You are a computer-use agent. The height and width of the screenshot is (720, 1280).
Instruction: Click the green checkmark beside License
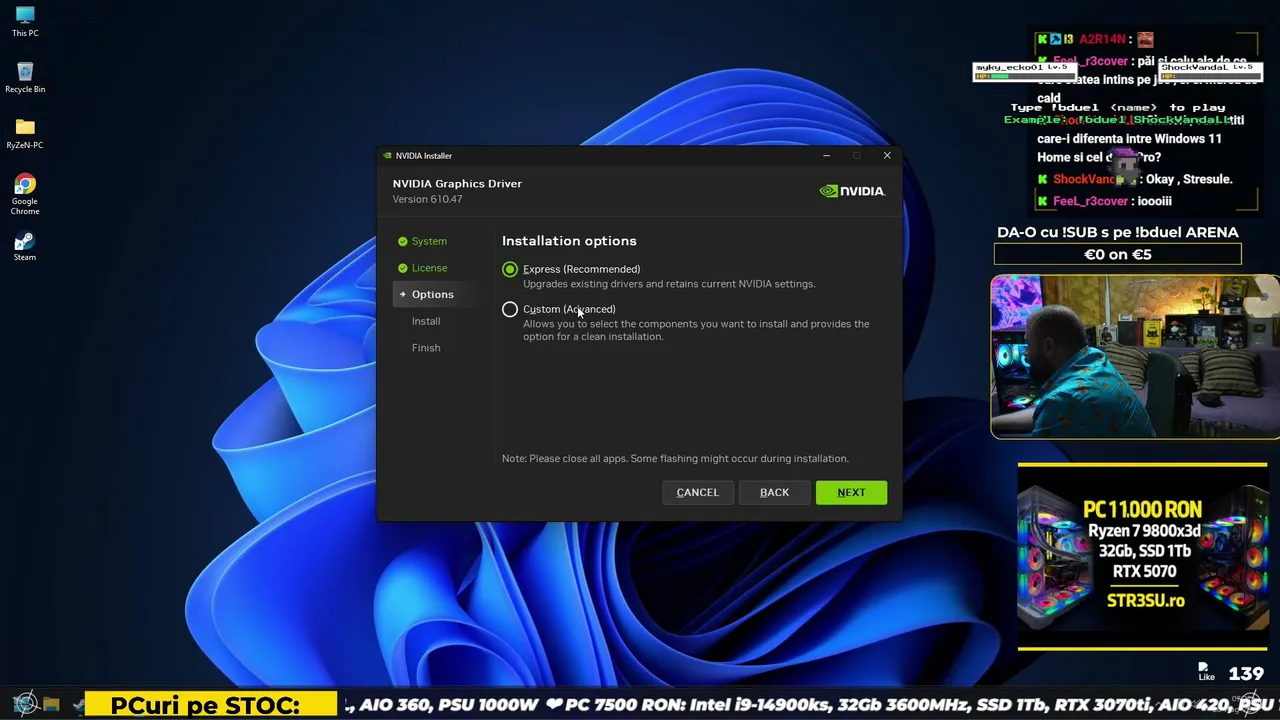click(x=402, y=268)
